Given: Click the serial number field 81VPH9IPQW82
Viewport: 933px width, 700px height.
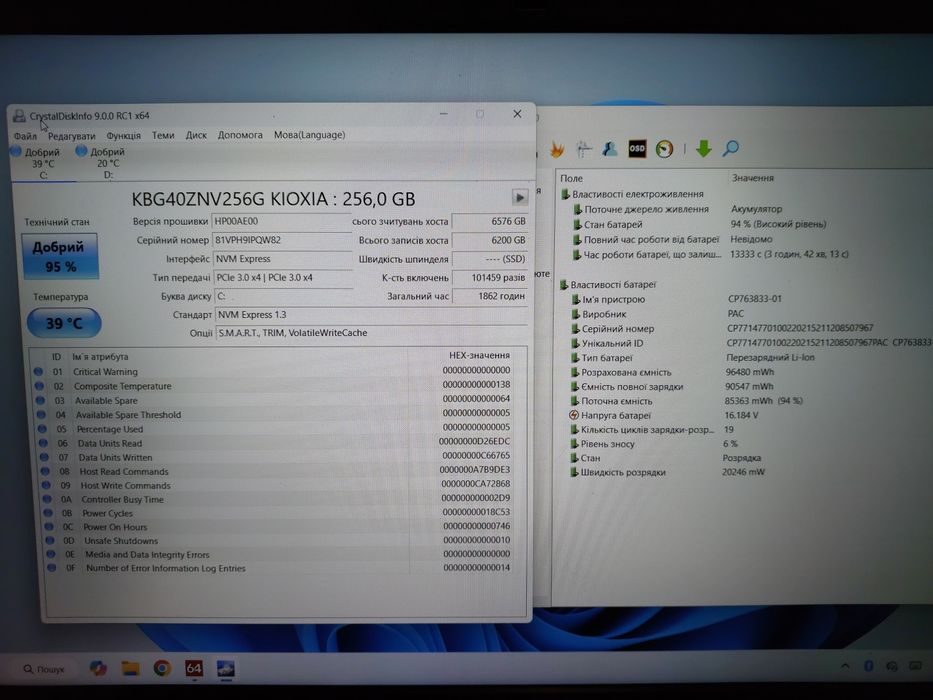Looking at the screenshot, I should (x=281, y=240).
